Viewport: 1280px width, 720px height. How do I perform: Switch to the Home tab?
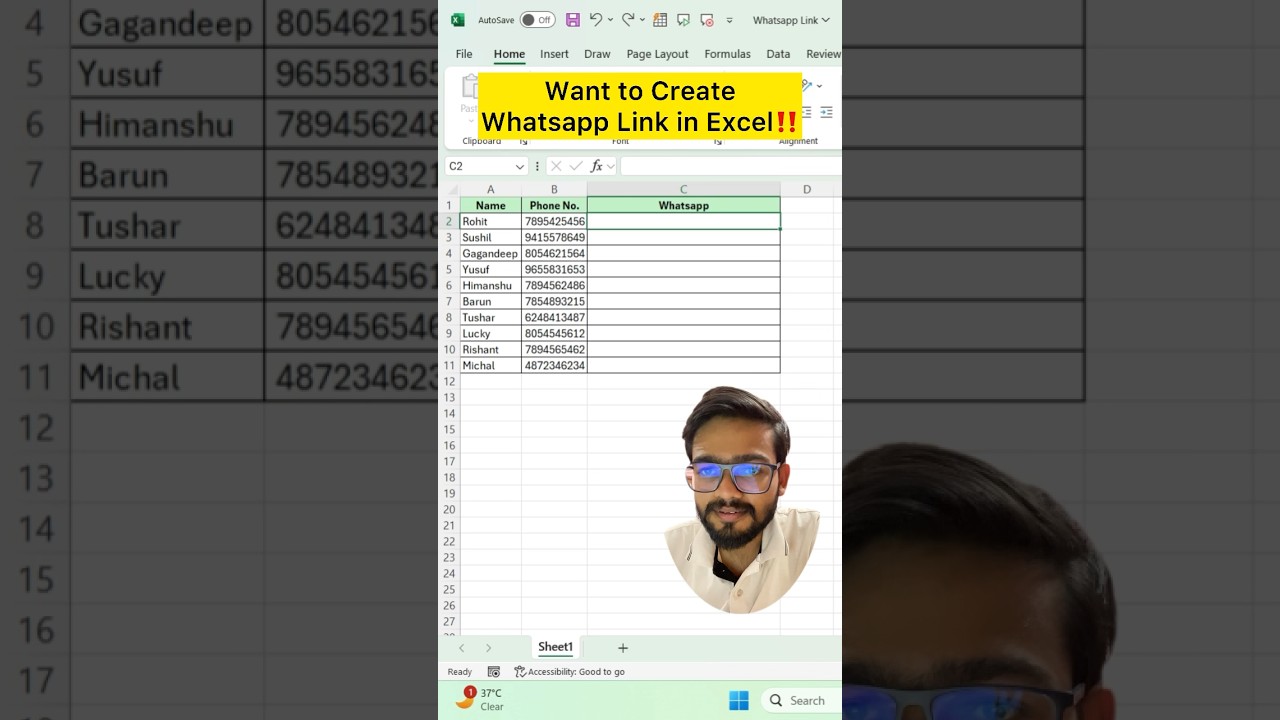[x=509, y=54]
